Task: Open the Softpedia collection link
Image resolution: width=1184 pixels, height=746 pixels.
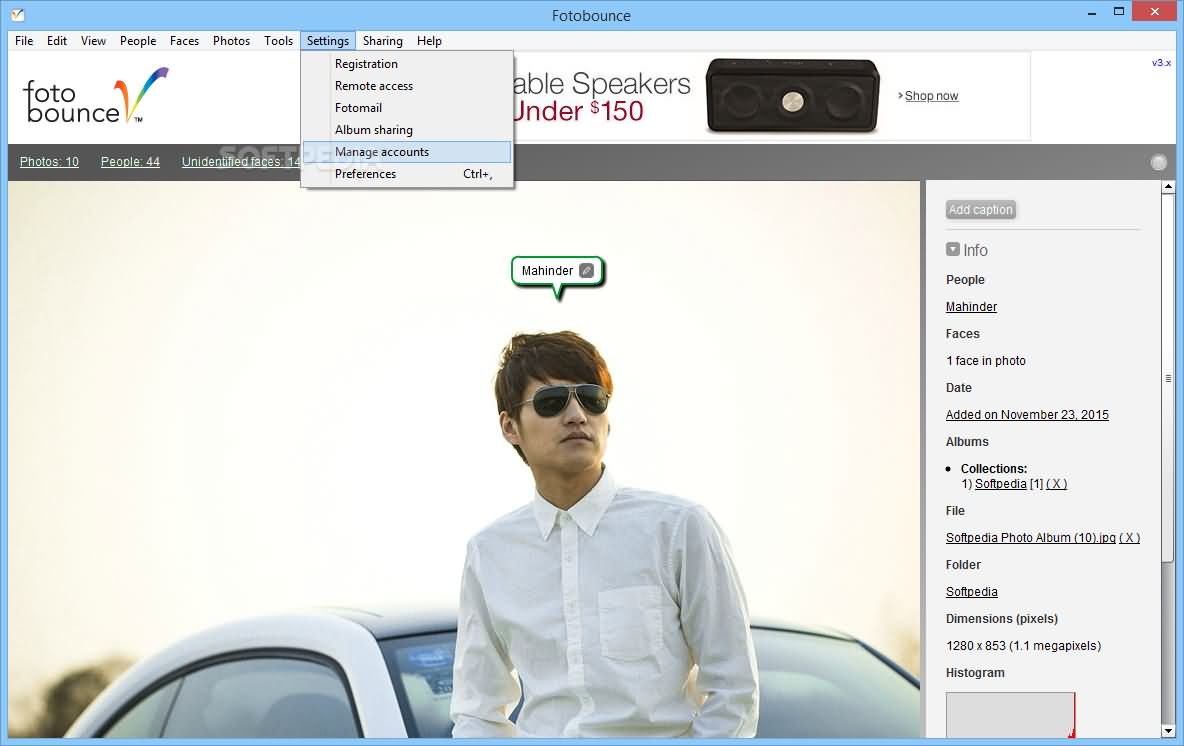Action: 1001,484
